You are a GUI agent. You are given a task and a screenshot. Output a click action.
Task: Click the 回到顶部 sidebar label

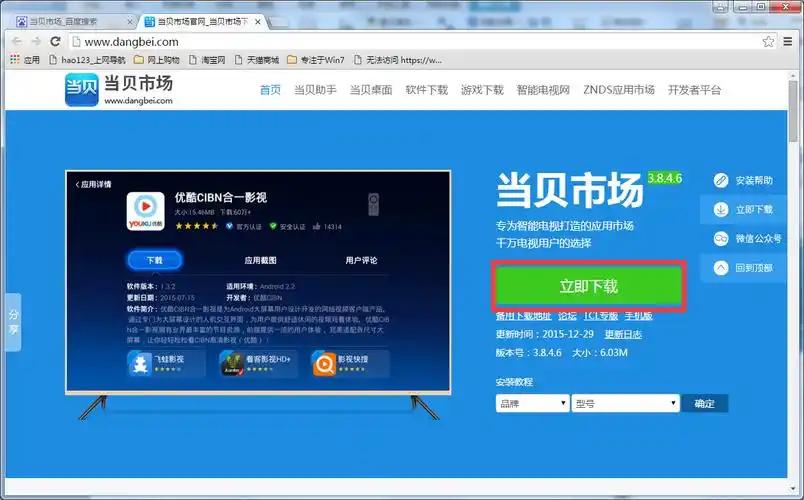pos(754,268)
